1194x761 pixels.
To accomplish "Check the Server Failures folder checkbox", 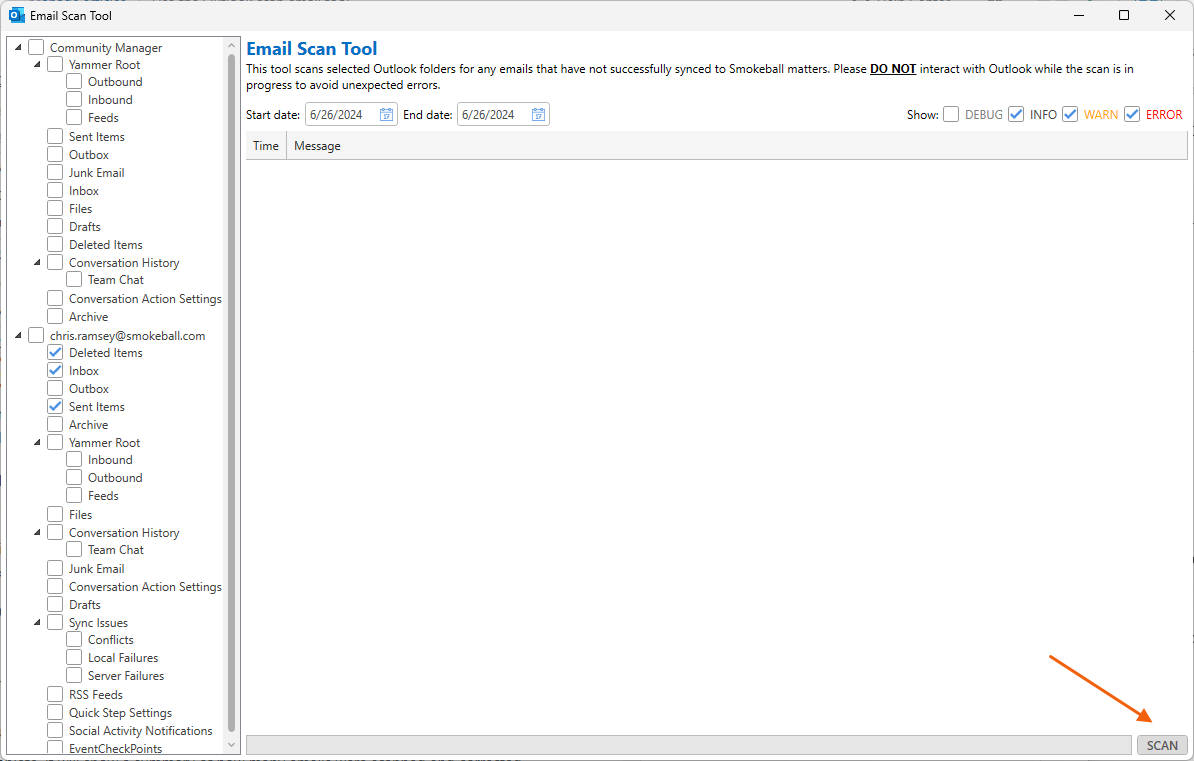I will click(x=74, y=676).
